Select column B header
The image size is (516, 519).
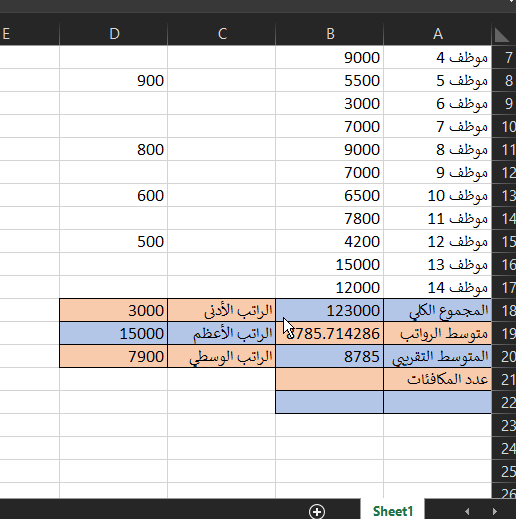coord(330,34)
